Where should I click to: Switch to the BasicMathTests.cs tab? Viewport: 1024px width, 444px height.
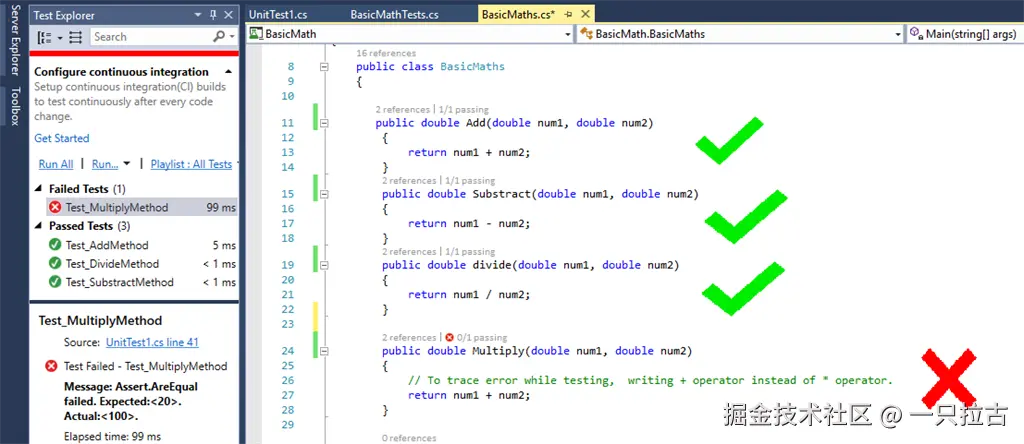[394, 14]
